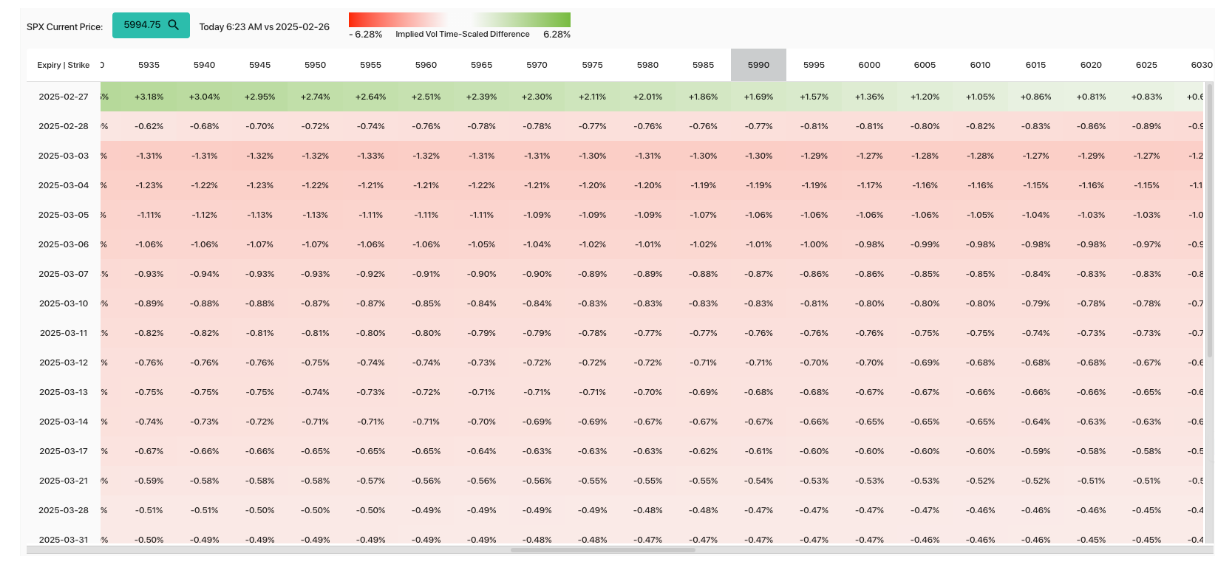Viewport: 1228px width, 566px height.
Task: Select the highlighted 5990 strike column header
Action: (758, 65)
